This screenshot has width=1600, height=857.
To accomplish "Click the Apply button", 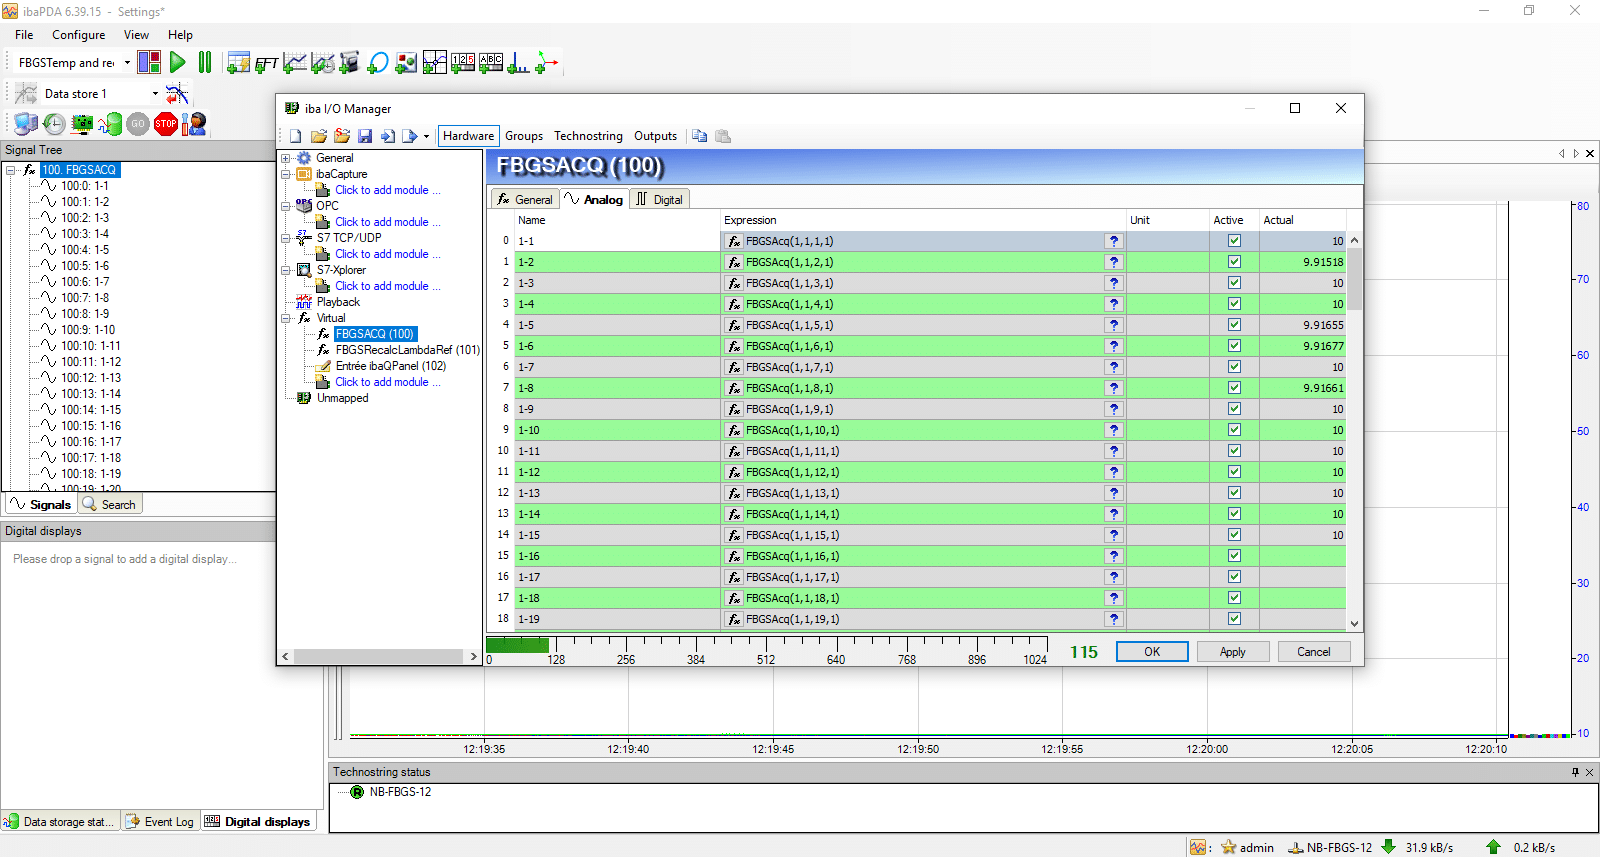I will pos(1233,652).
